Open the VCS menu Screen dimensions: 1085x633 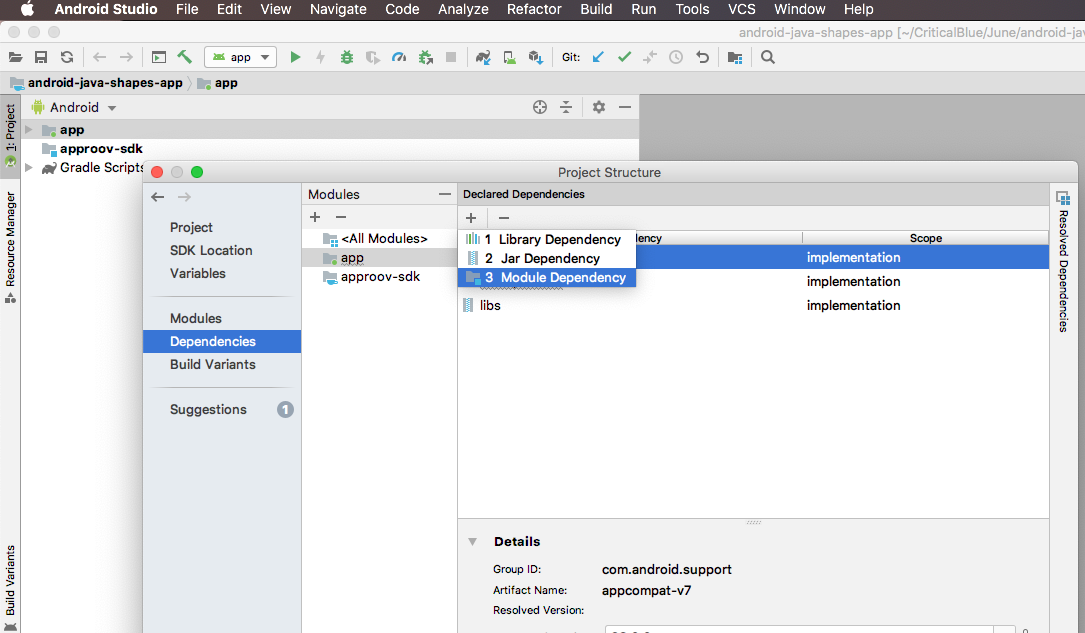click(741, 9)
